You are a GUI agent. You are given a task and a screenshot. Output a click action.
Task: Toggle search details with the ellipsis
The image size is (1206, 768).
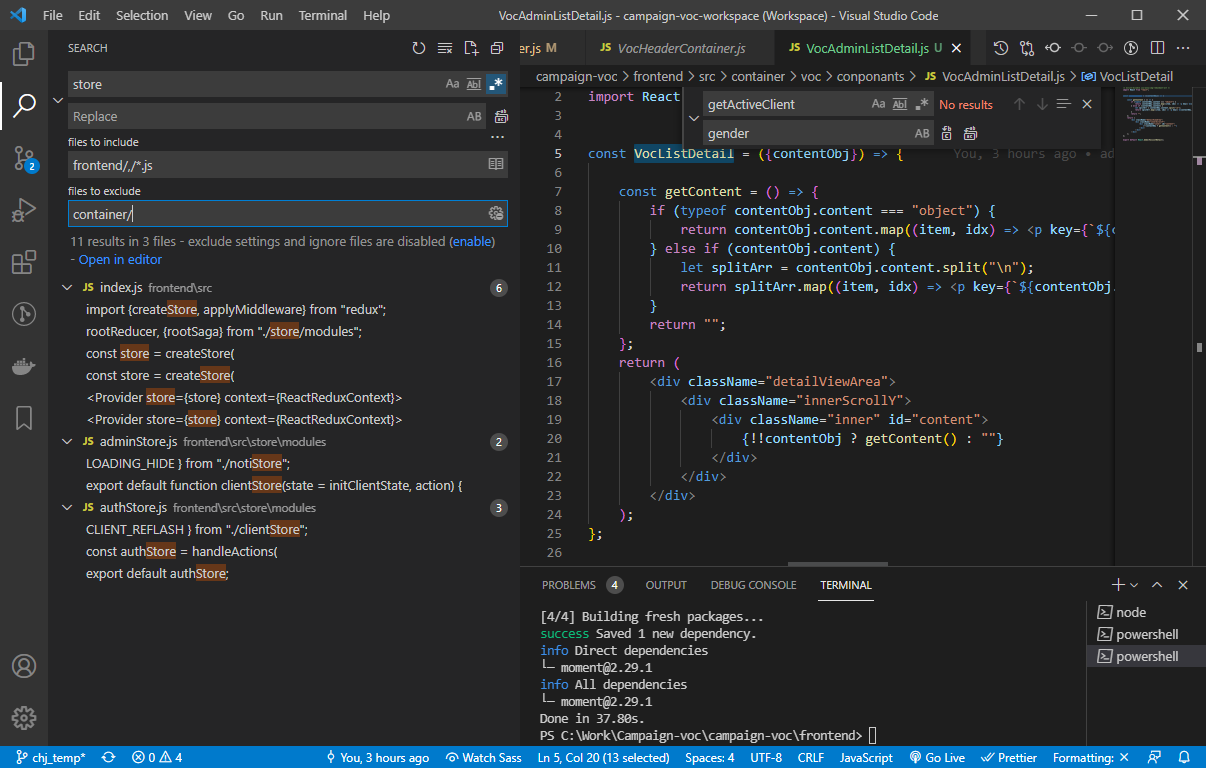(497, 137)
